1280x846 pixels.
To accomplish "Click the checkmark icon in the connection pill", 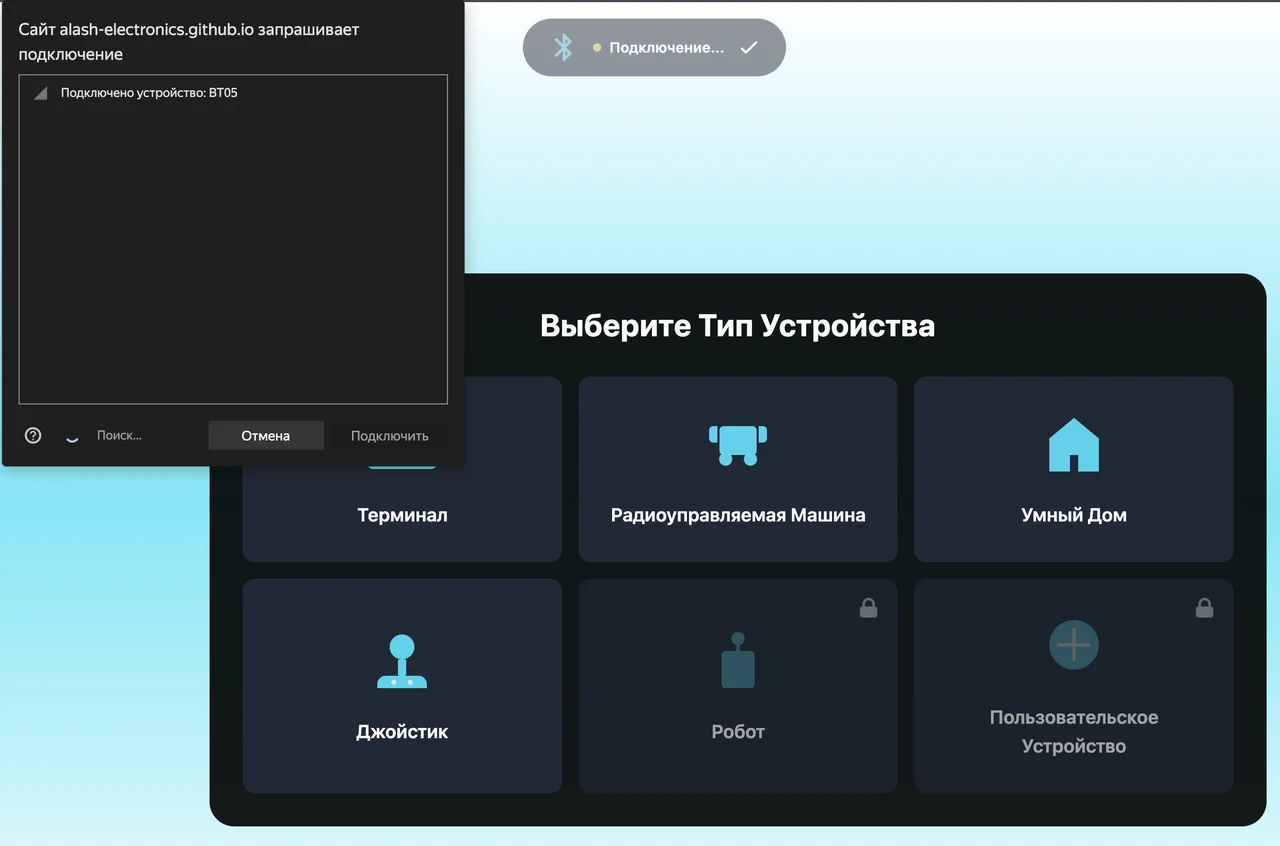I will tap(748, 47).
